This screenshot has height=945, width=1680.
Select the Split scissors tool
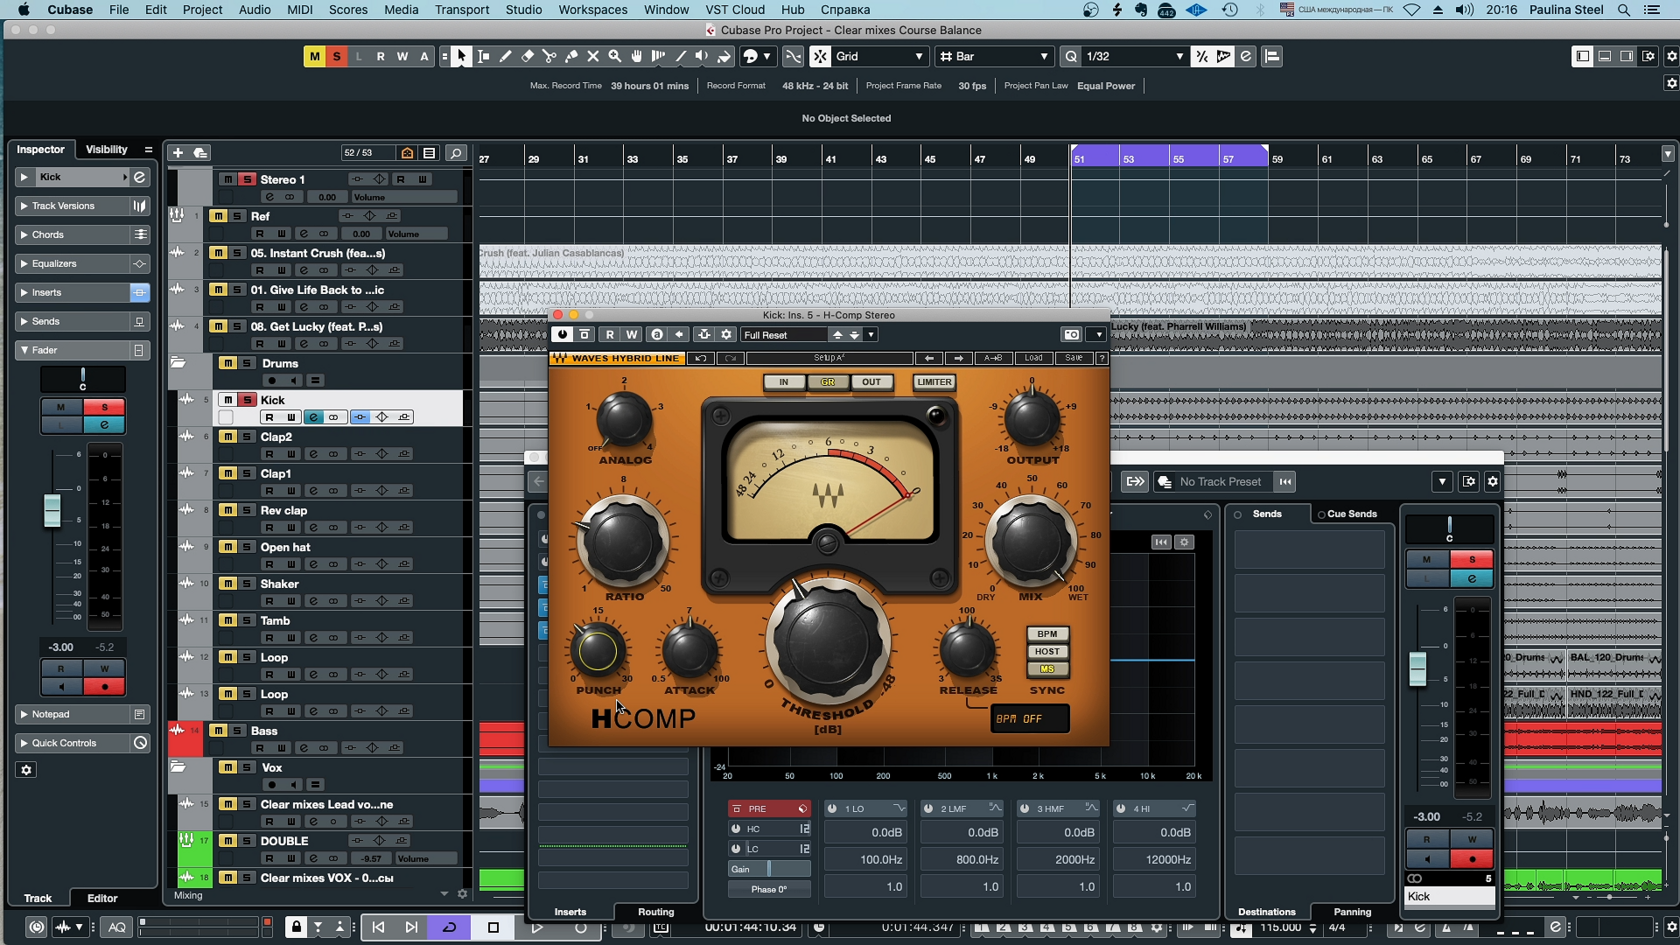pos(549,57)
